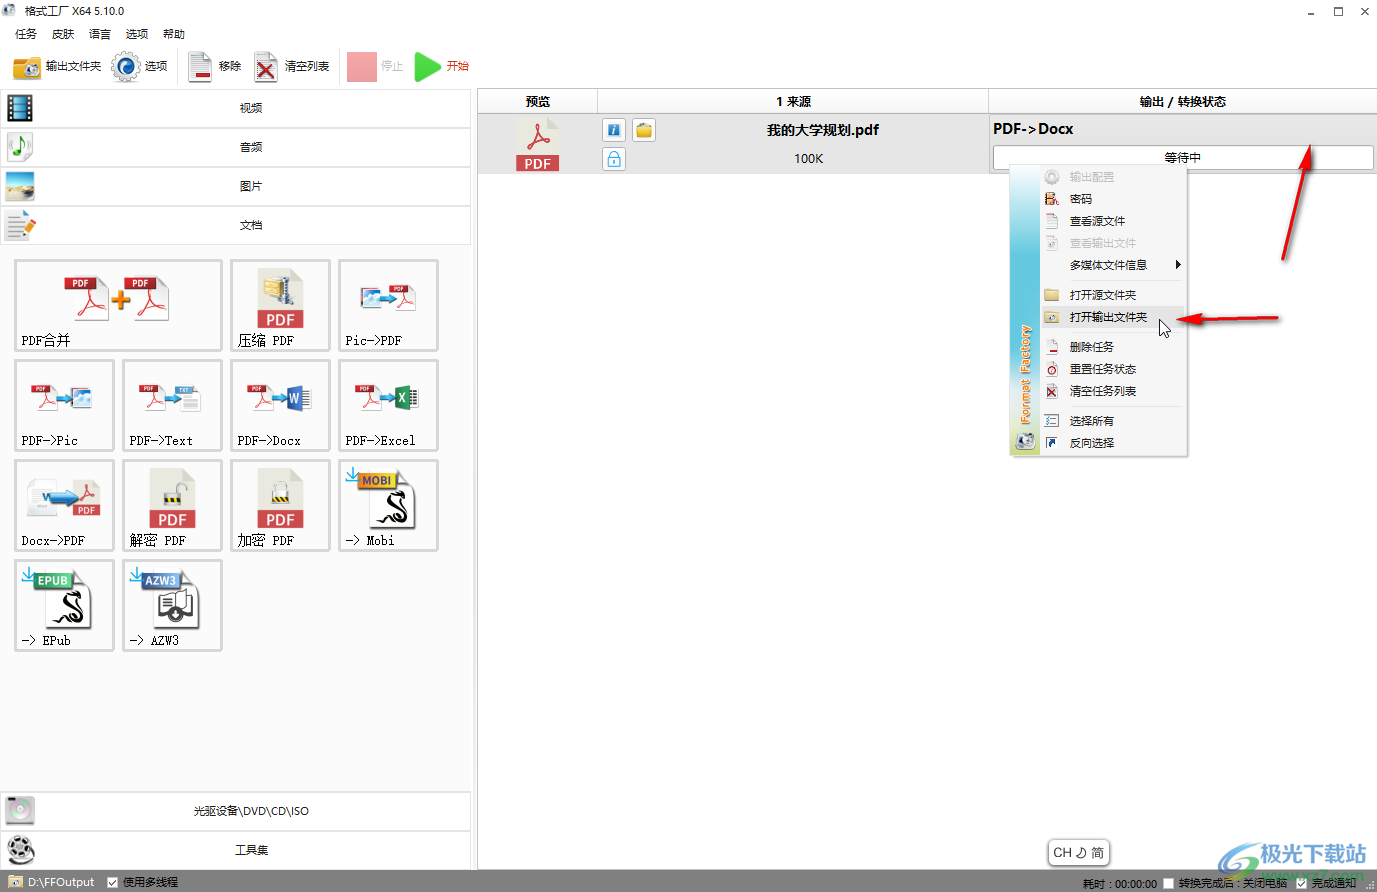This screenshot has width=1377, height=892.
Task: Click the 来源 column header
Action: pyautogui.click(x=793, y=101)
